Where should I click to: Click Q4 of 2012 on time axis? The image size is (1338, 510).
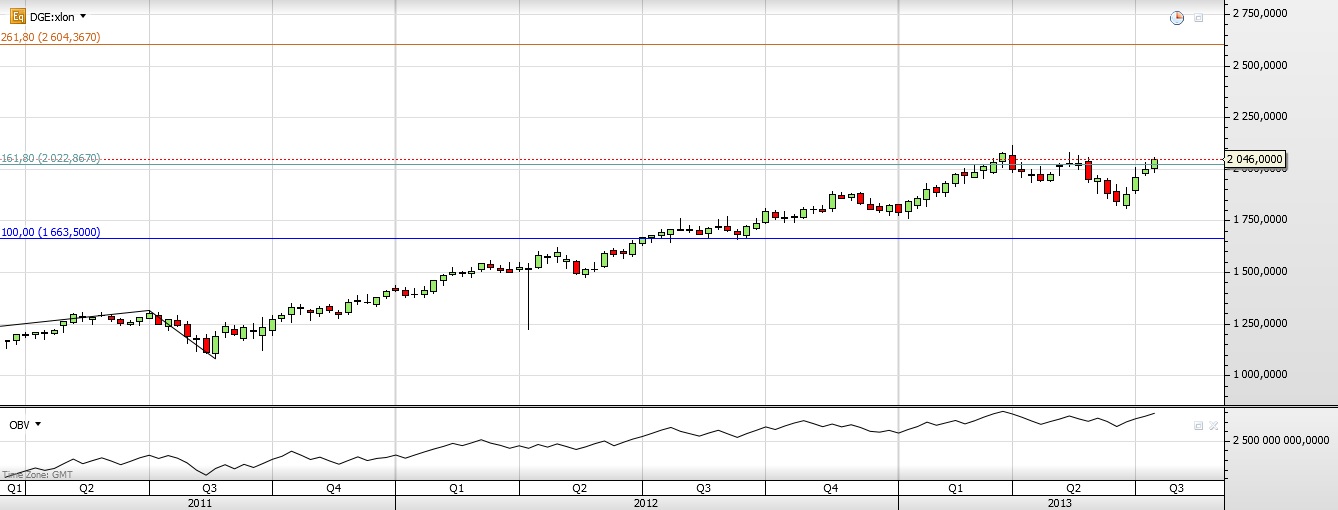point(831,489)
